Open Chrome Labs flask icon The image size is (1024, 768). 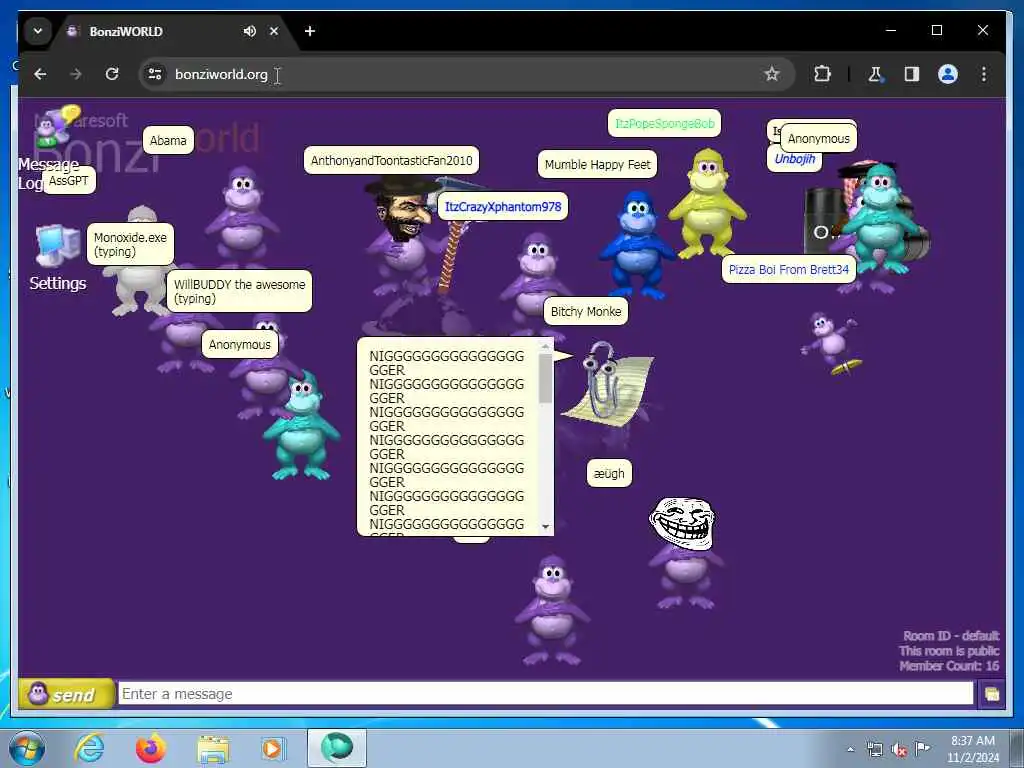[875, 74]
